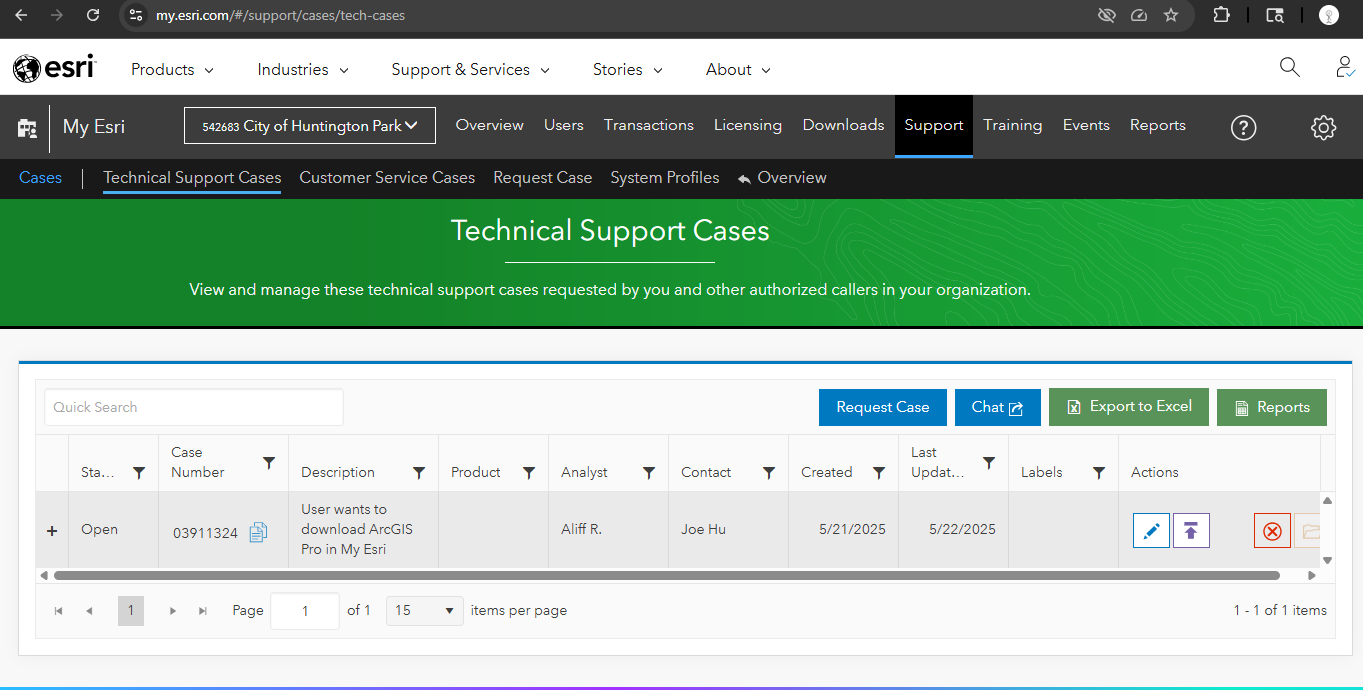Open the Request Case sub-navigation link
Image resolution: width=1363 pixels, height=690 pixels.
[x=543, y=178]
